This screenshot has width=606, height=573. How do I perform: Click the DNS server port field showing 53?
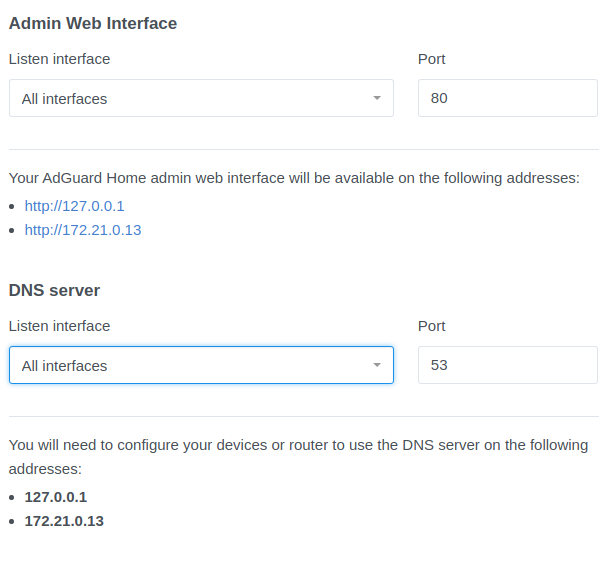(508, 365)
